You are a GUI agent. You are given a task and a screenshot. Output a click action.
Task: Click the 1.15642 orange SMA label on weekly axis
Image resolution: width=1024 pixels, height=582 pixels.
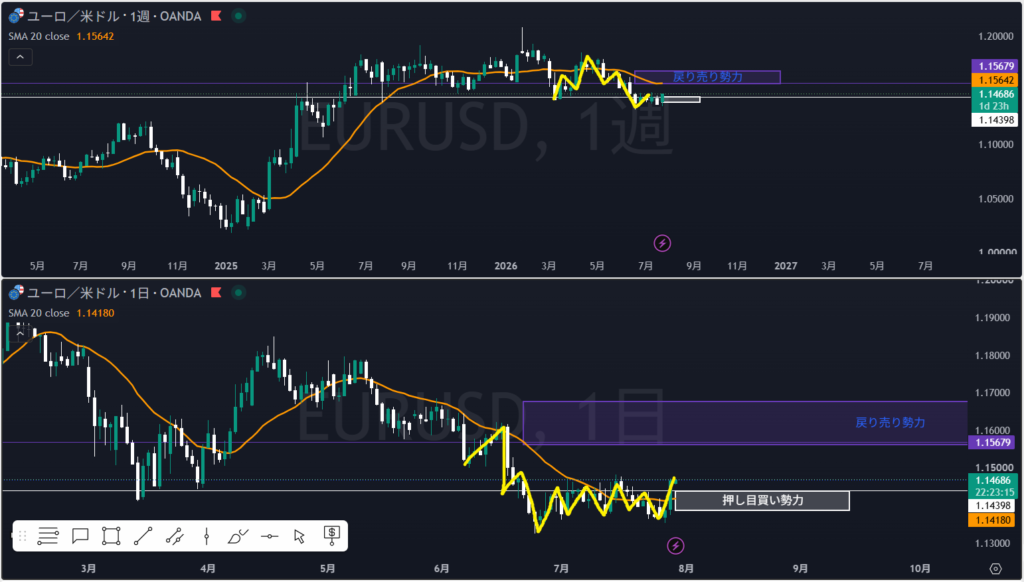coord(994,80)
